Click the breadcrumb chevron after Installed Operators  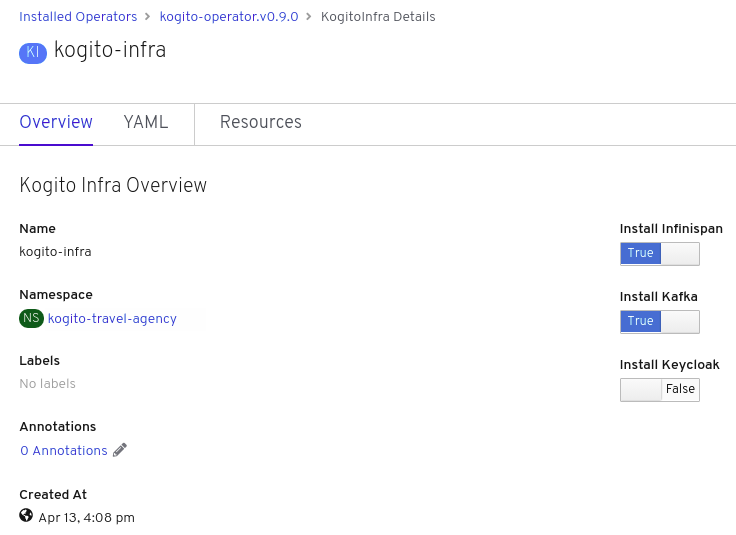148,17
